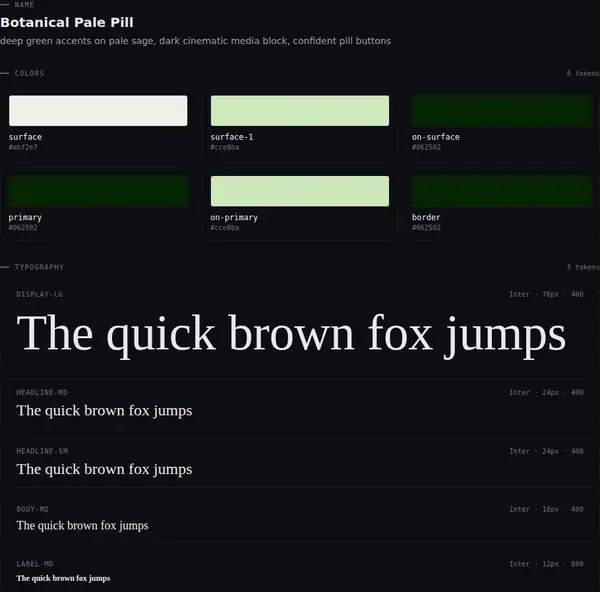Click the DISPLAY-LG sample sentence
Viewport: 600px width, 592px height.
point(291,335)
